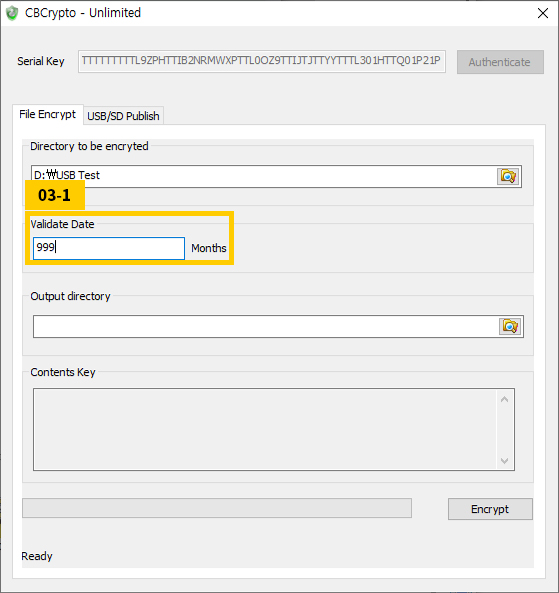559x593 pixels.
Task: Close the CBCrypto window
Action: pos(543,13)
